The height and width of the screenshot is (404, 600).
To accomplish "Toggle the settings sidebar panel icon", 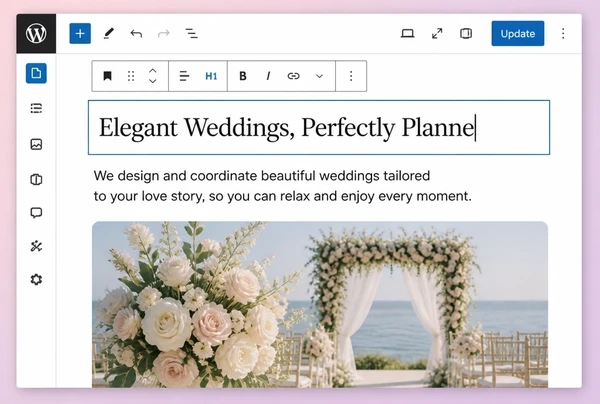I will 466,34.
